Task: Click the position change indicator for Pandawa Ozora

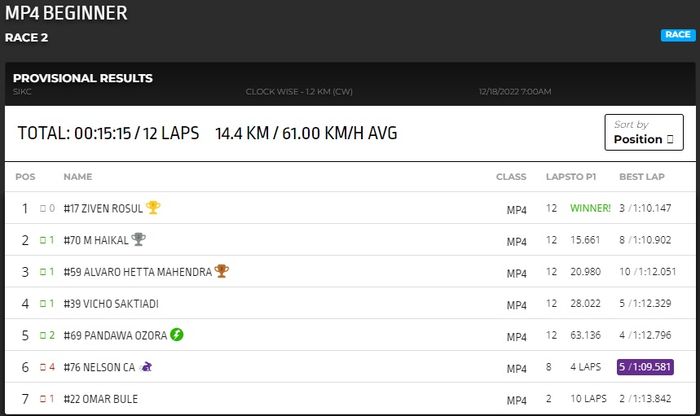Action: click(47, 335)
